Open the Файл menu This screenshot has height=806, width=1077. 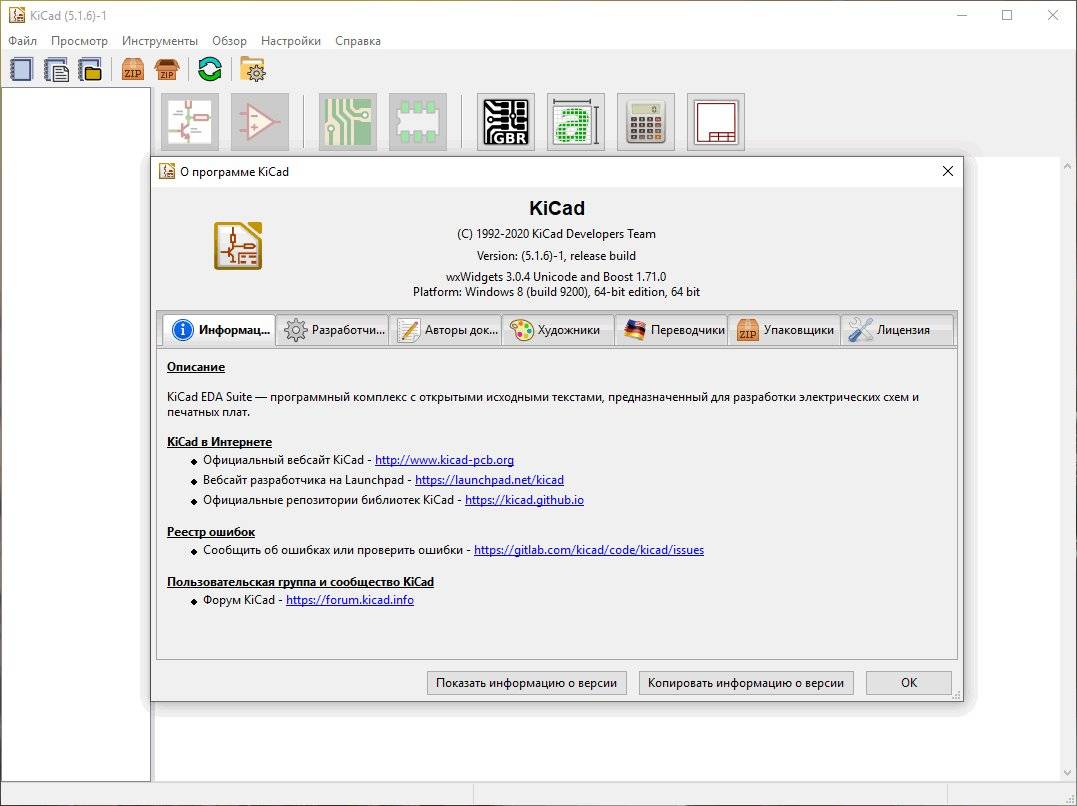(22, 41)
